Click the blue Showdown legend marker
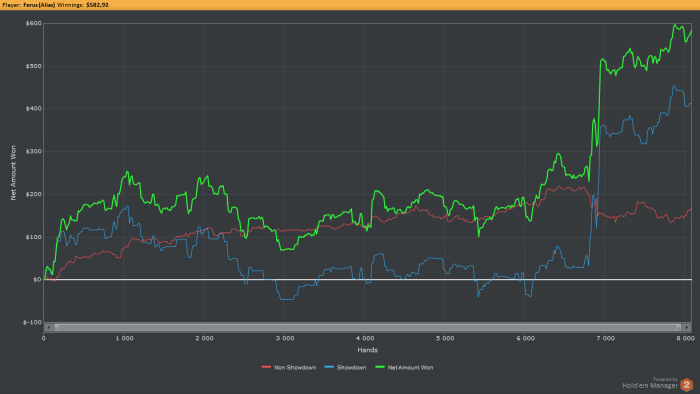The width and height of the screenshot is (700, 394). 329,367
